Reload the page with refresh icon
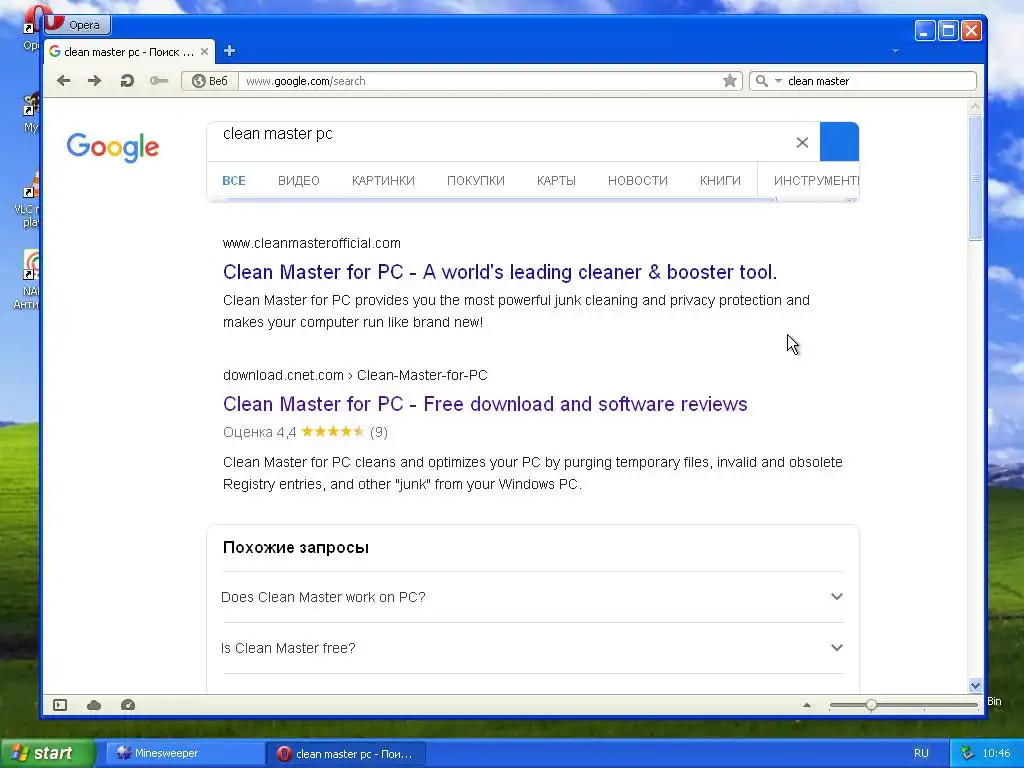Viewport: 1024px width, 768px height. click(127, 80)
